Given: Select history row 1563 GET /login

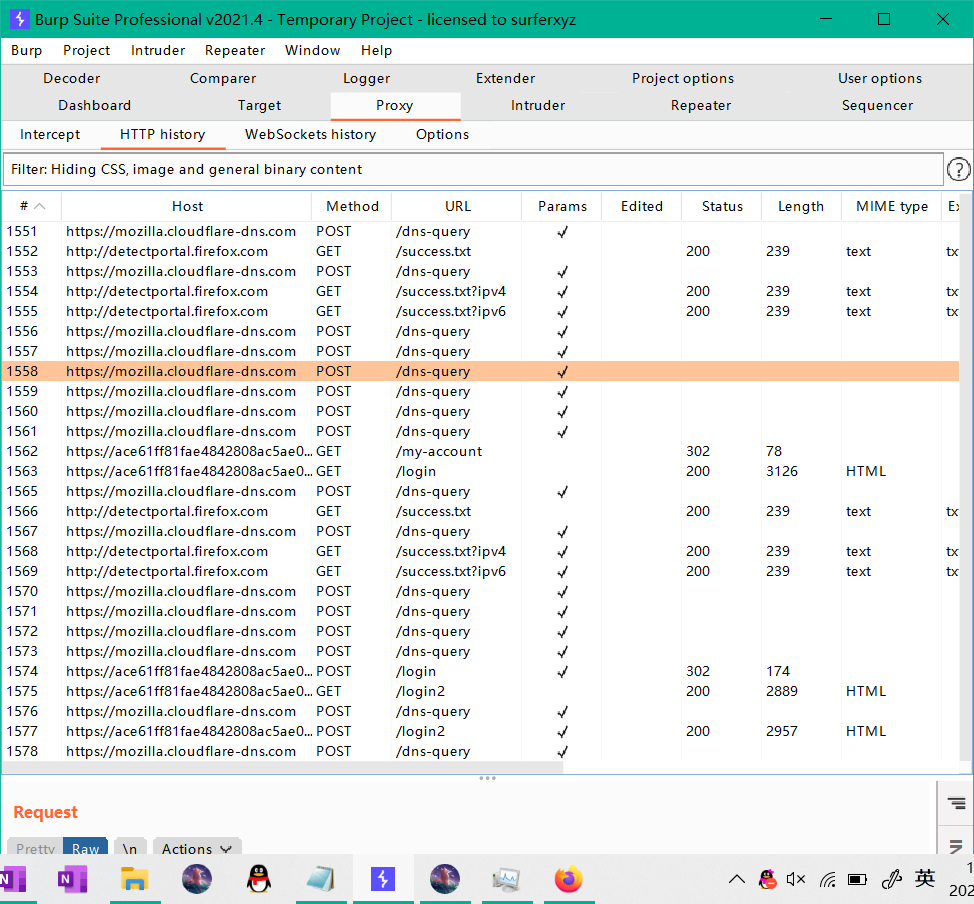Looking at the screenshot, I should point(481,471).
